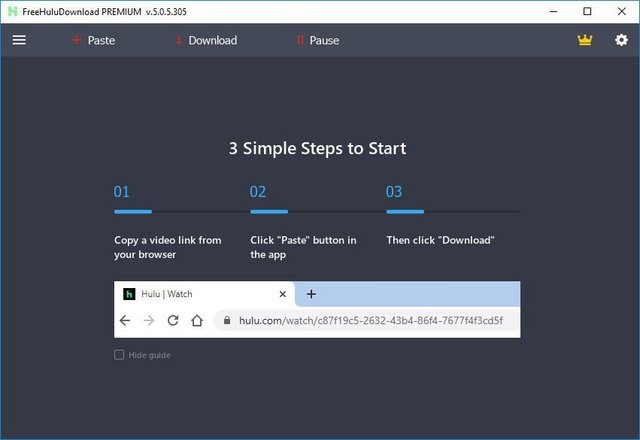This screenshot has height=440, width=640.
Task: Click 'Then click "Download"' text
Action: [440, 240]
